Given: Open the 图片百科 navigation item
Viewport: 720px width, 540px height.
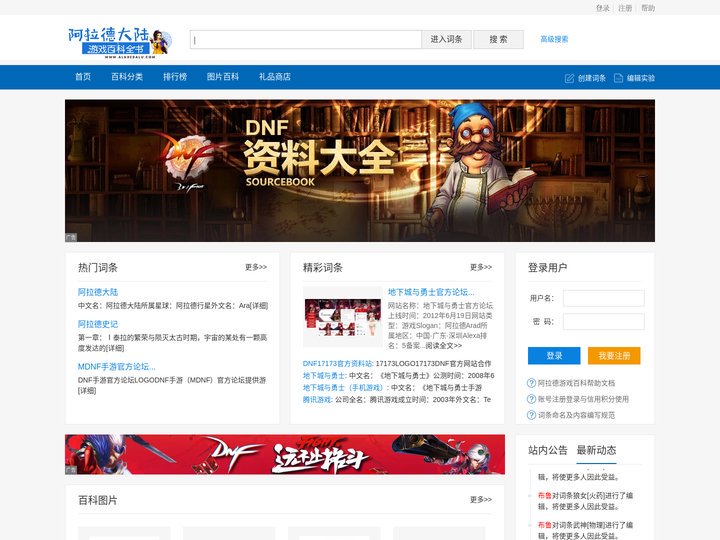Looking at the screenshot, I should [x=223, y=77].
